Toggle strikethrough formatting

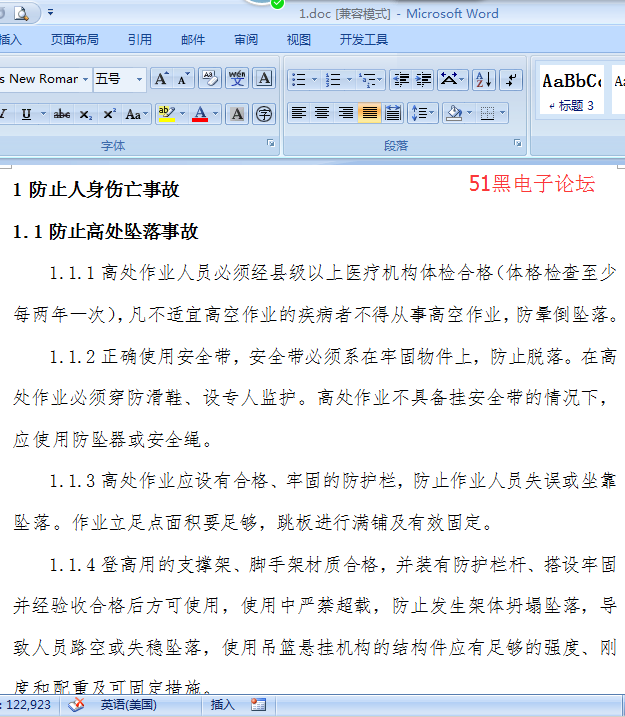(x=62, y=114)
